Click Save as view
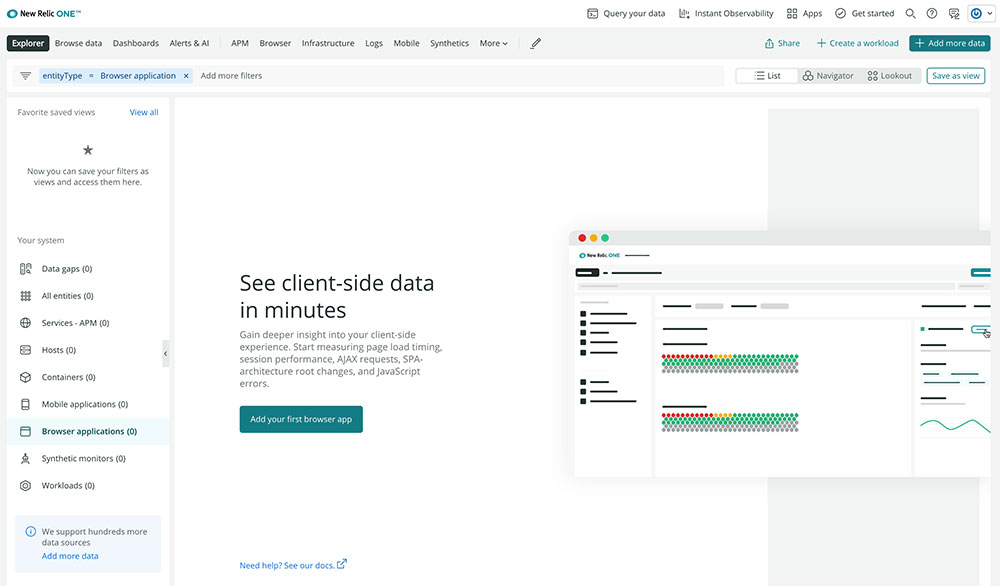 (x=955, y=76)
